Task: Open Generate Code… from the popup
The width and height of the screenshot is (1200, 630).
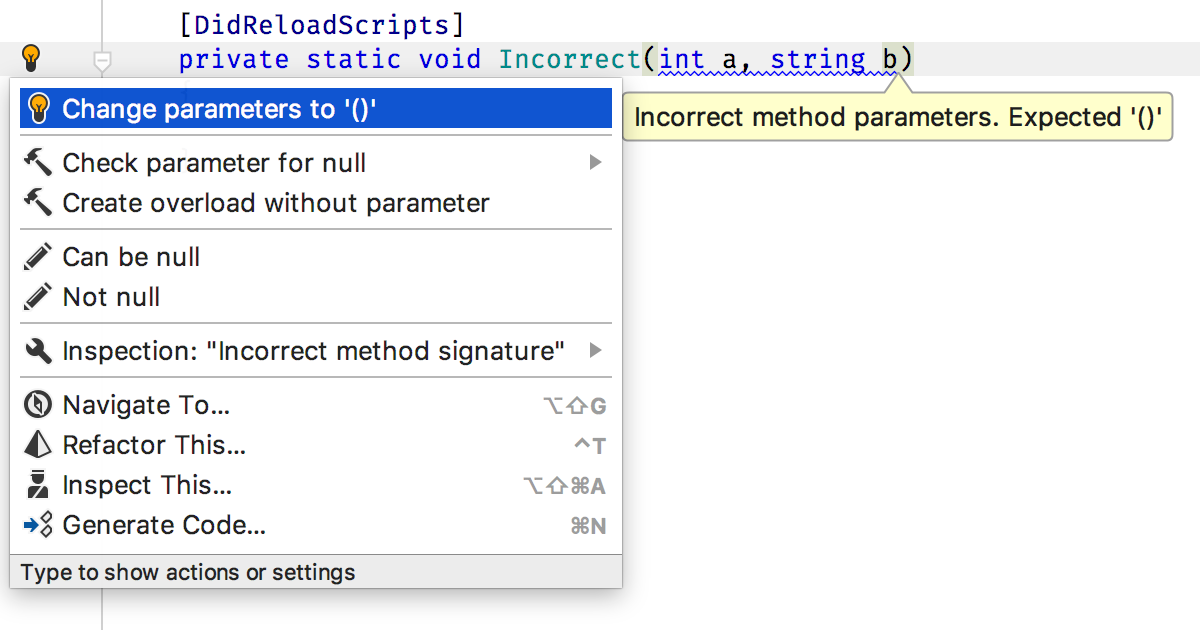Action: click(316, 525)
